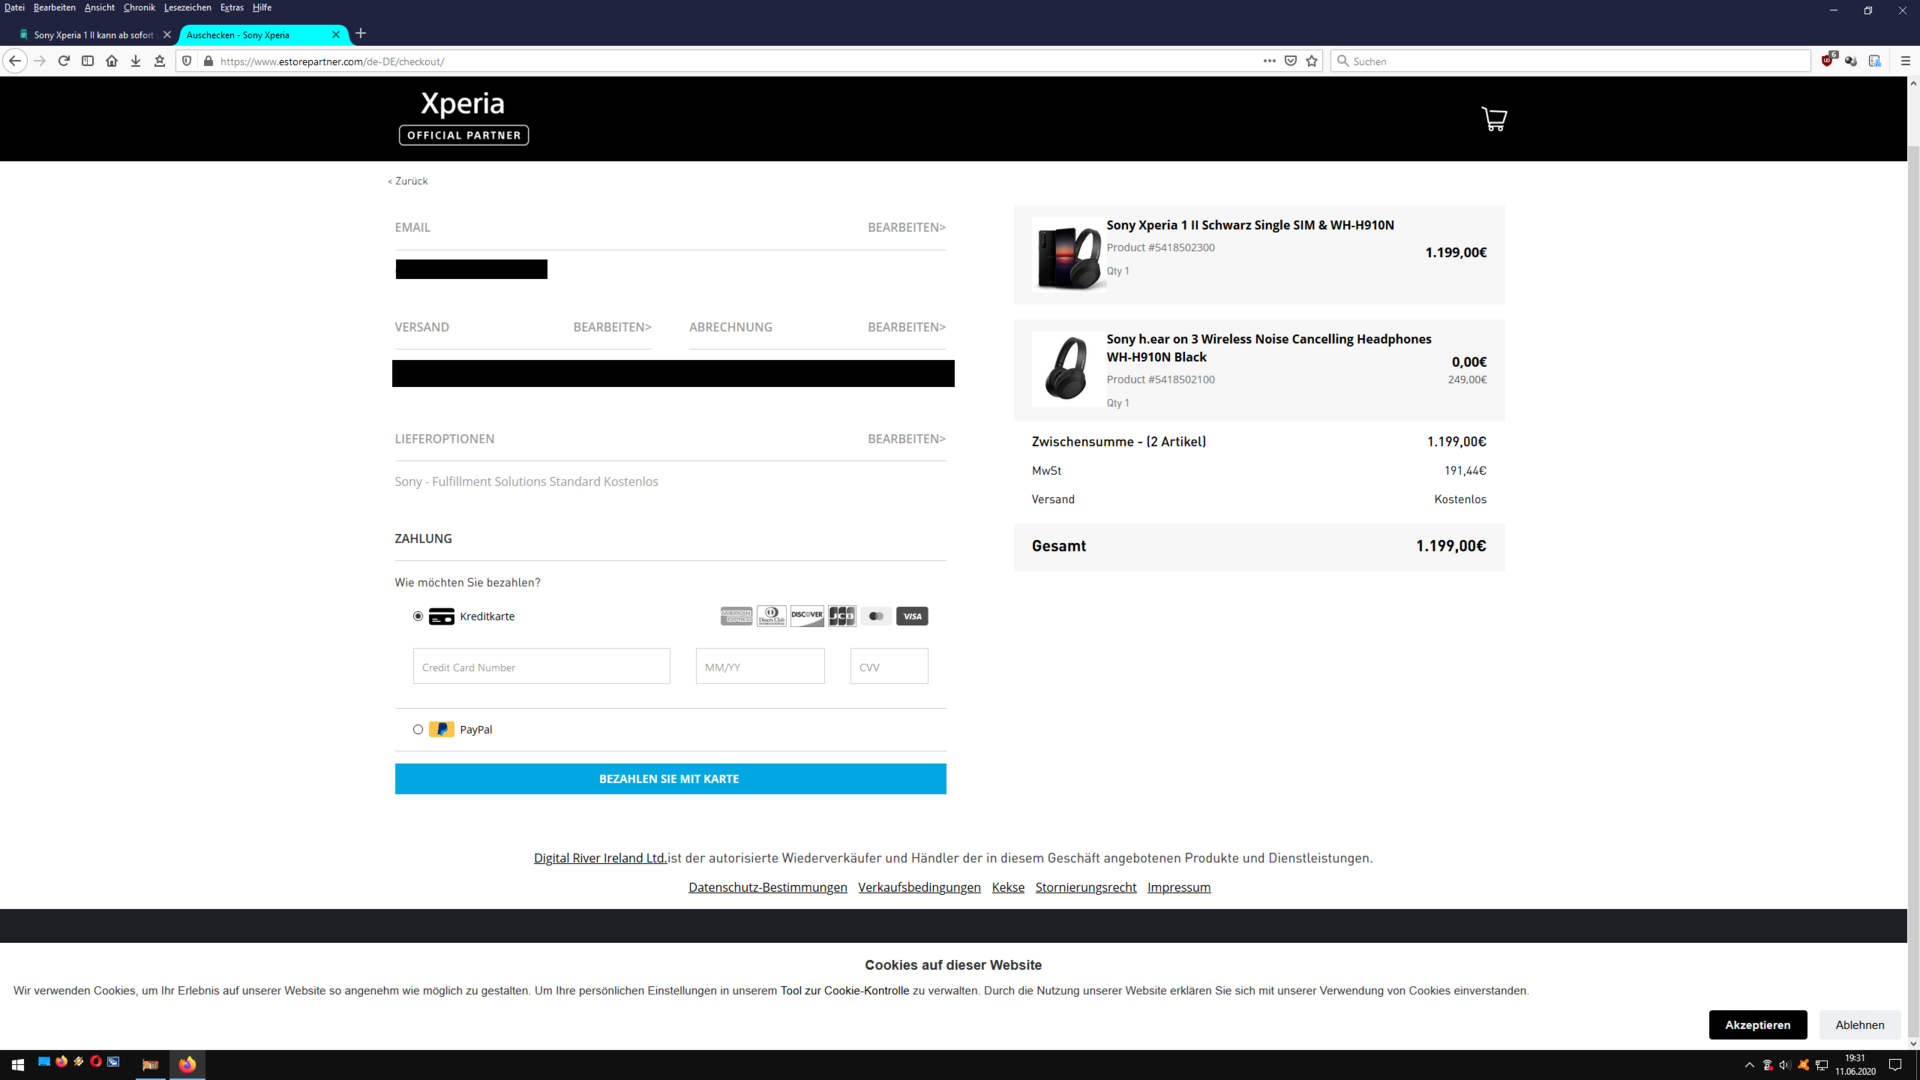The width and height of the screenshot is (1920, 1080).
Task: Accept cookies with Akzeptieren
Action: pyautogui.click(x=1757, y=1025)
